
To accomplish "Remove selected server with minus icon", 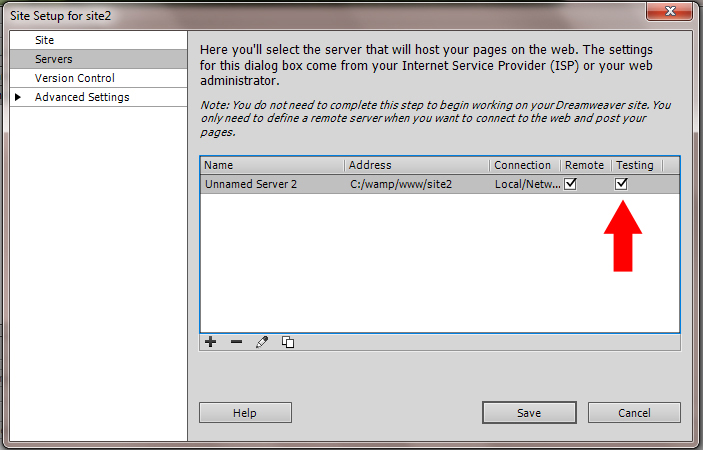I will pyautogui.click(x=236, y=342).
